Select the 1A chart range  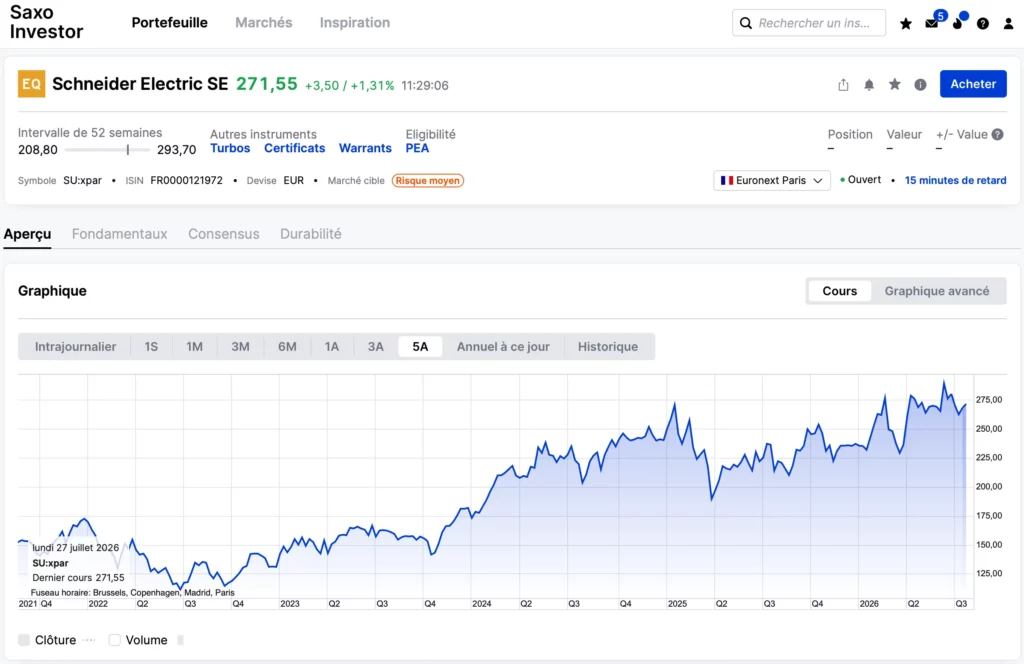pos(332,347)
